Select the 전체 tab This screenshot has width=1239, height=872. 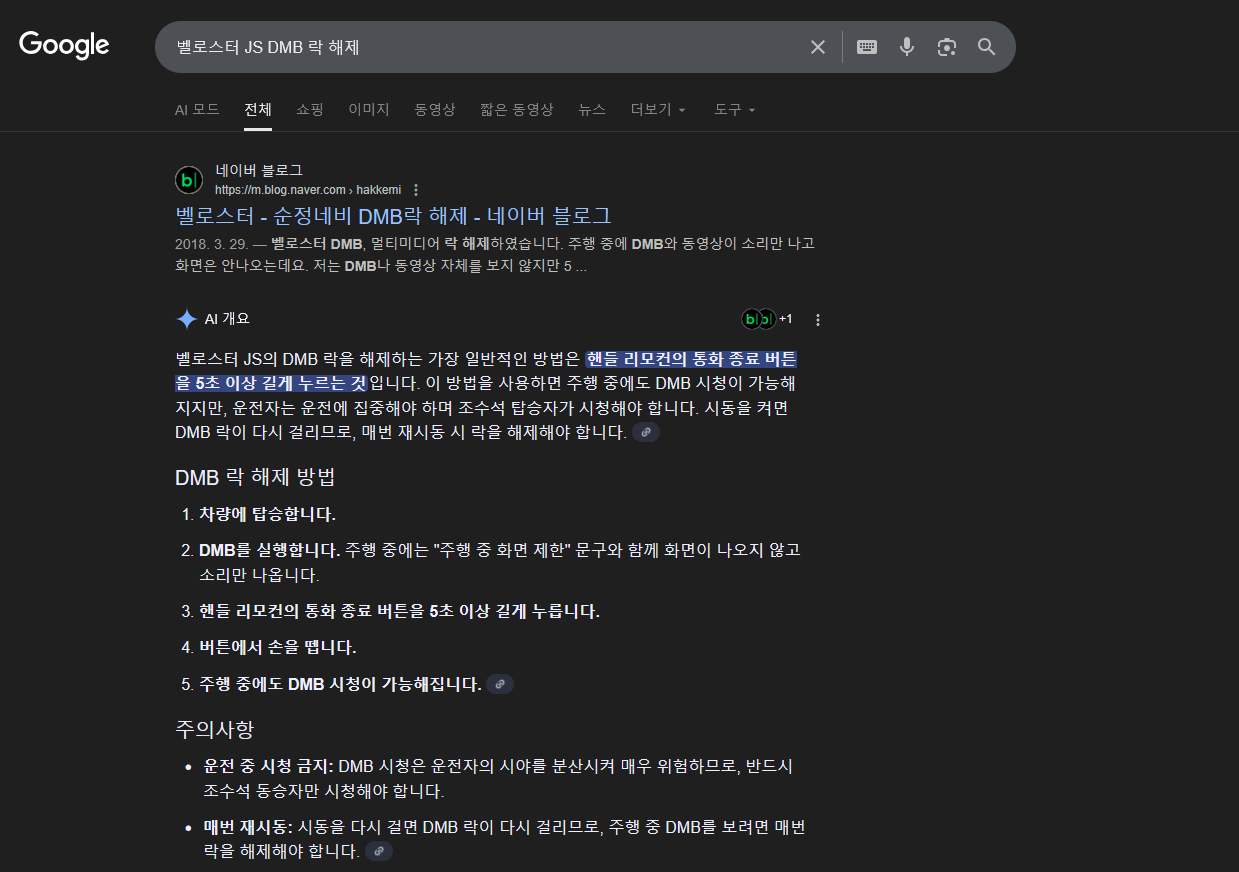(258, 109)
